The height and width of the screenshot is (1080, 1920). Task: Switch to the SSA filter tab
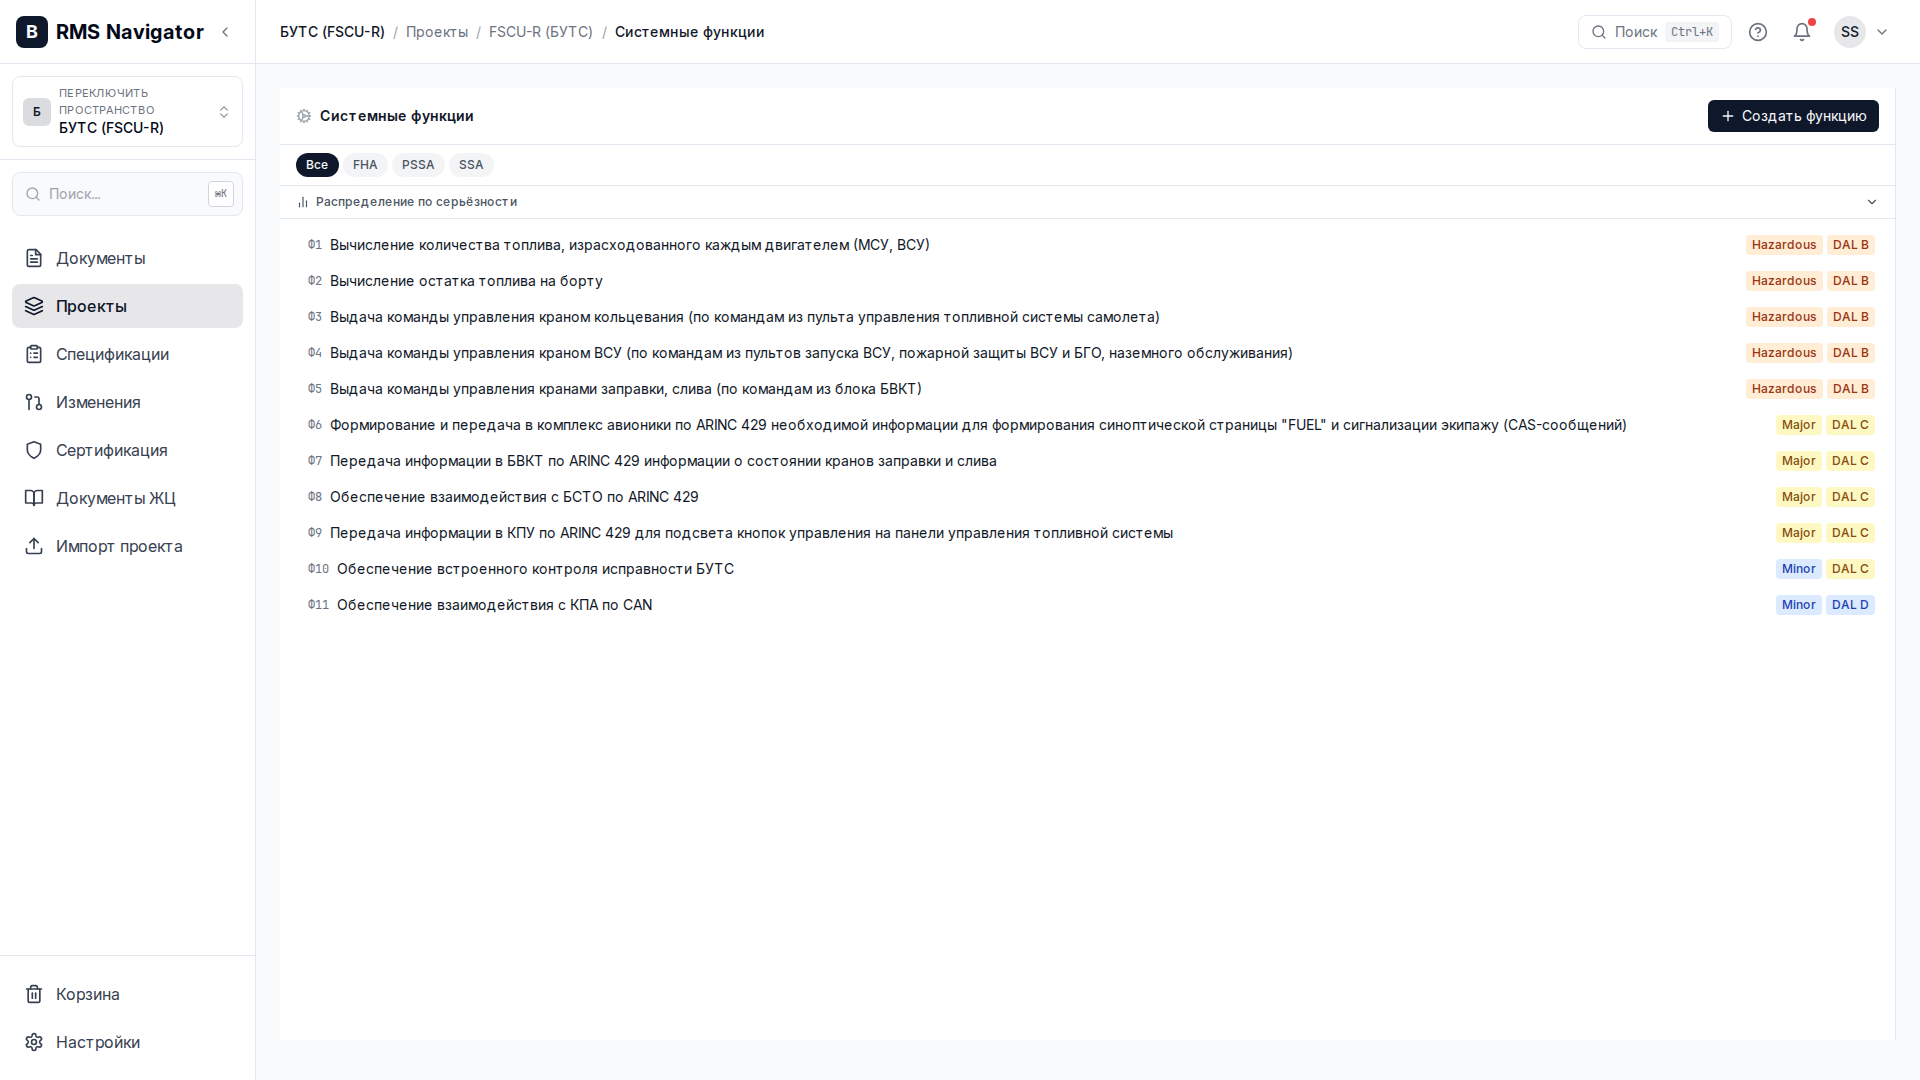pyautogui.click(x=471, y=165)
